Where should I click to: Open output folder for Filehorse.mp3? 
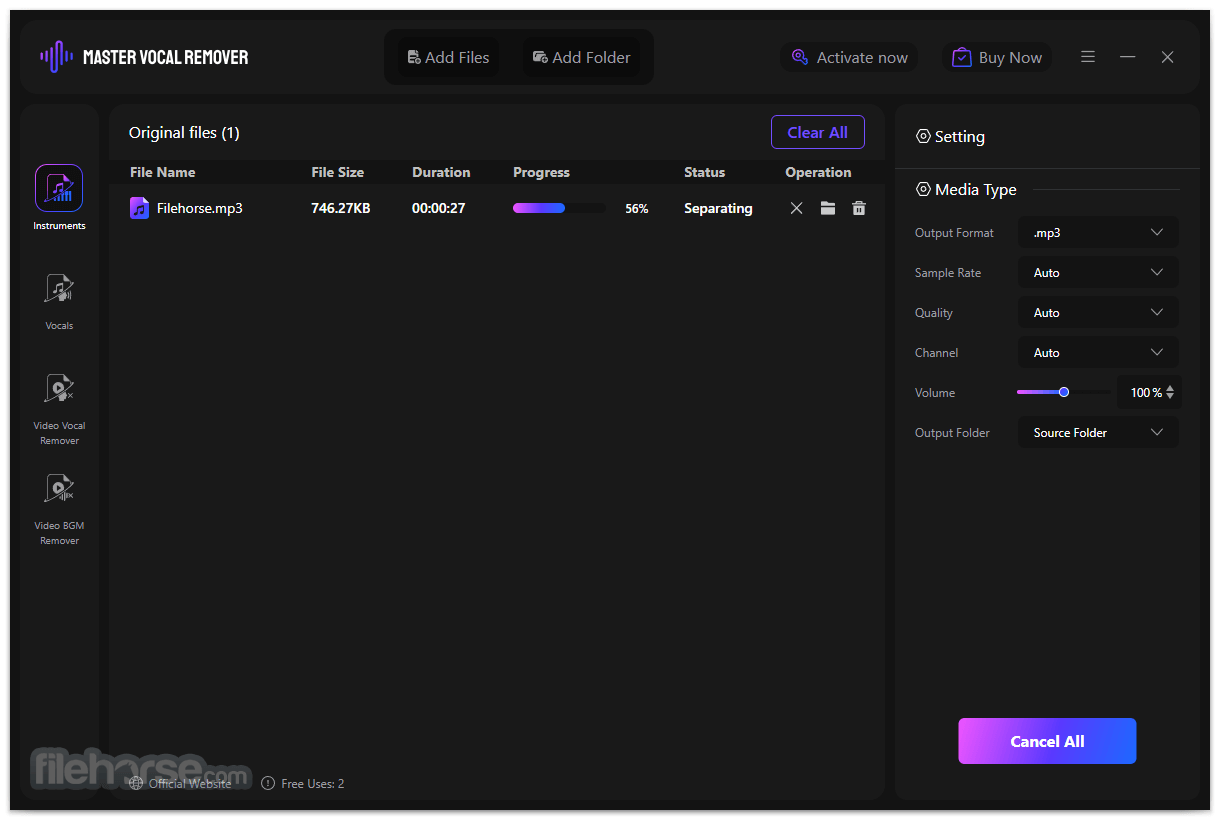(828, 208)
